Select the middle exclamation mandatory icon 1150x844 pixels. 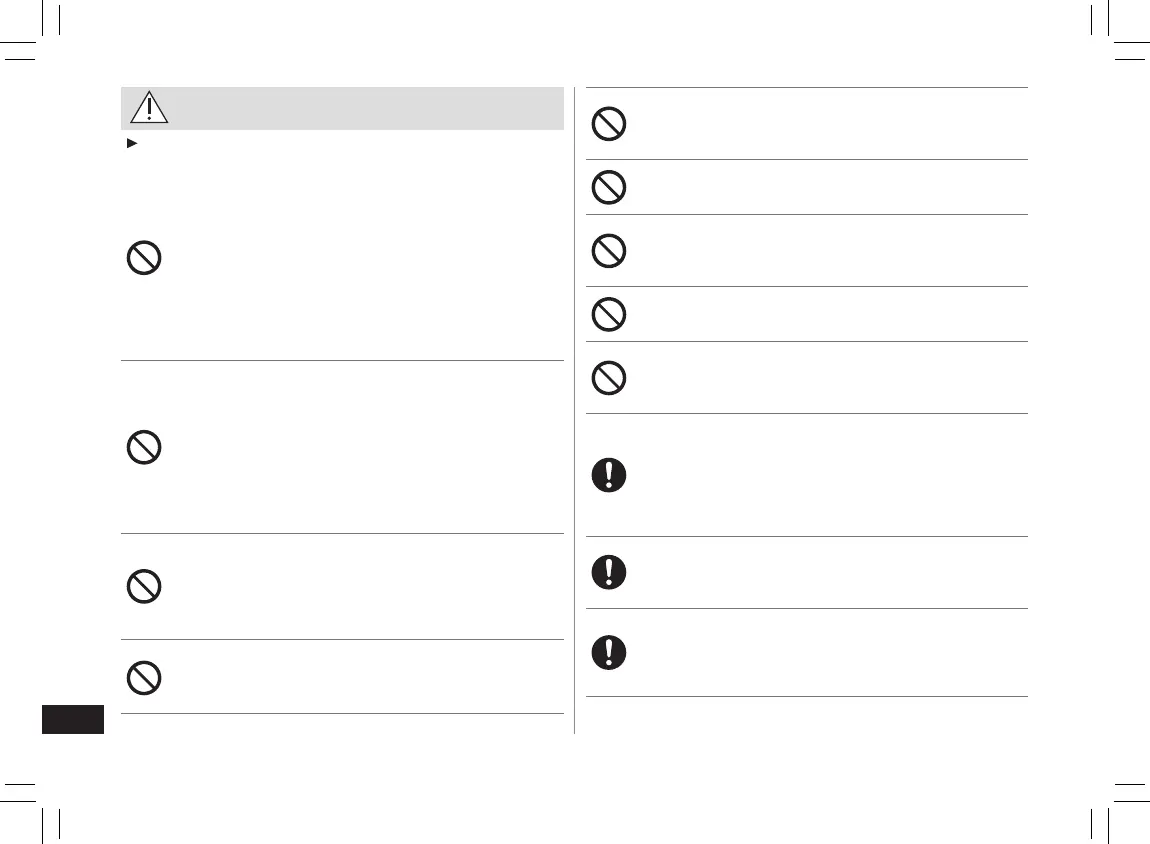point(609,572)
